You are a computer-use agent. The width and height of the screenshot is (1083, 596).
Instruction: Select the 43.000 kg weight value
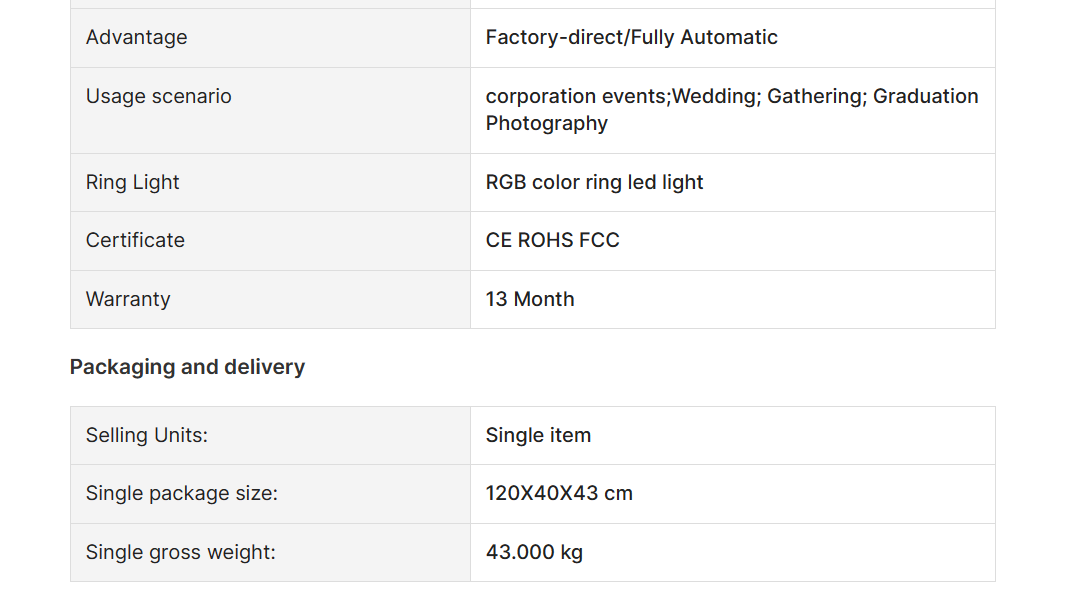pos(534,552)
